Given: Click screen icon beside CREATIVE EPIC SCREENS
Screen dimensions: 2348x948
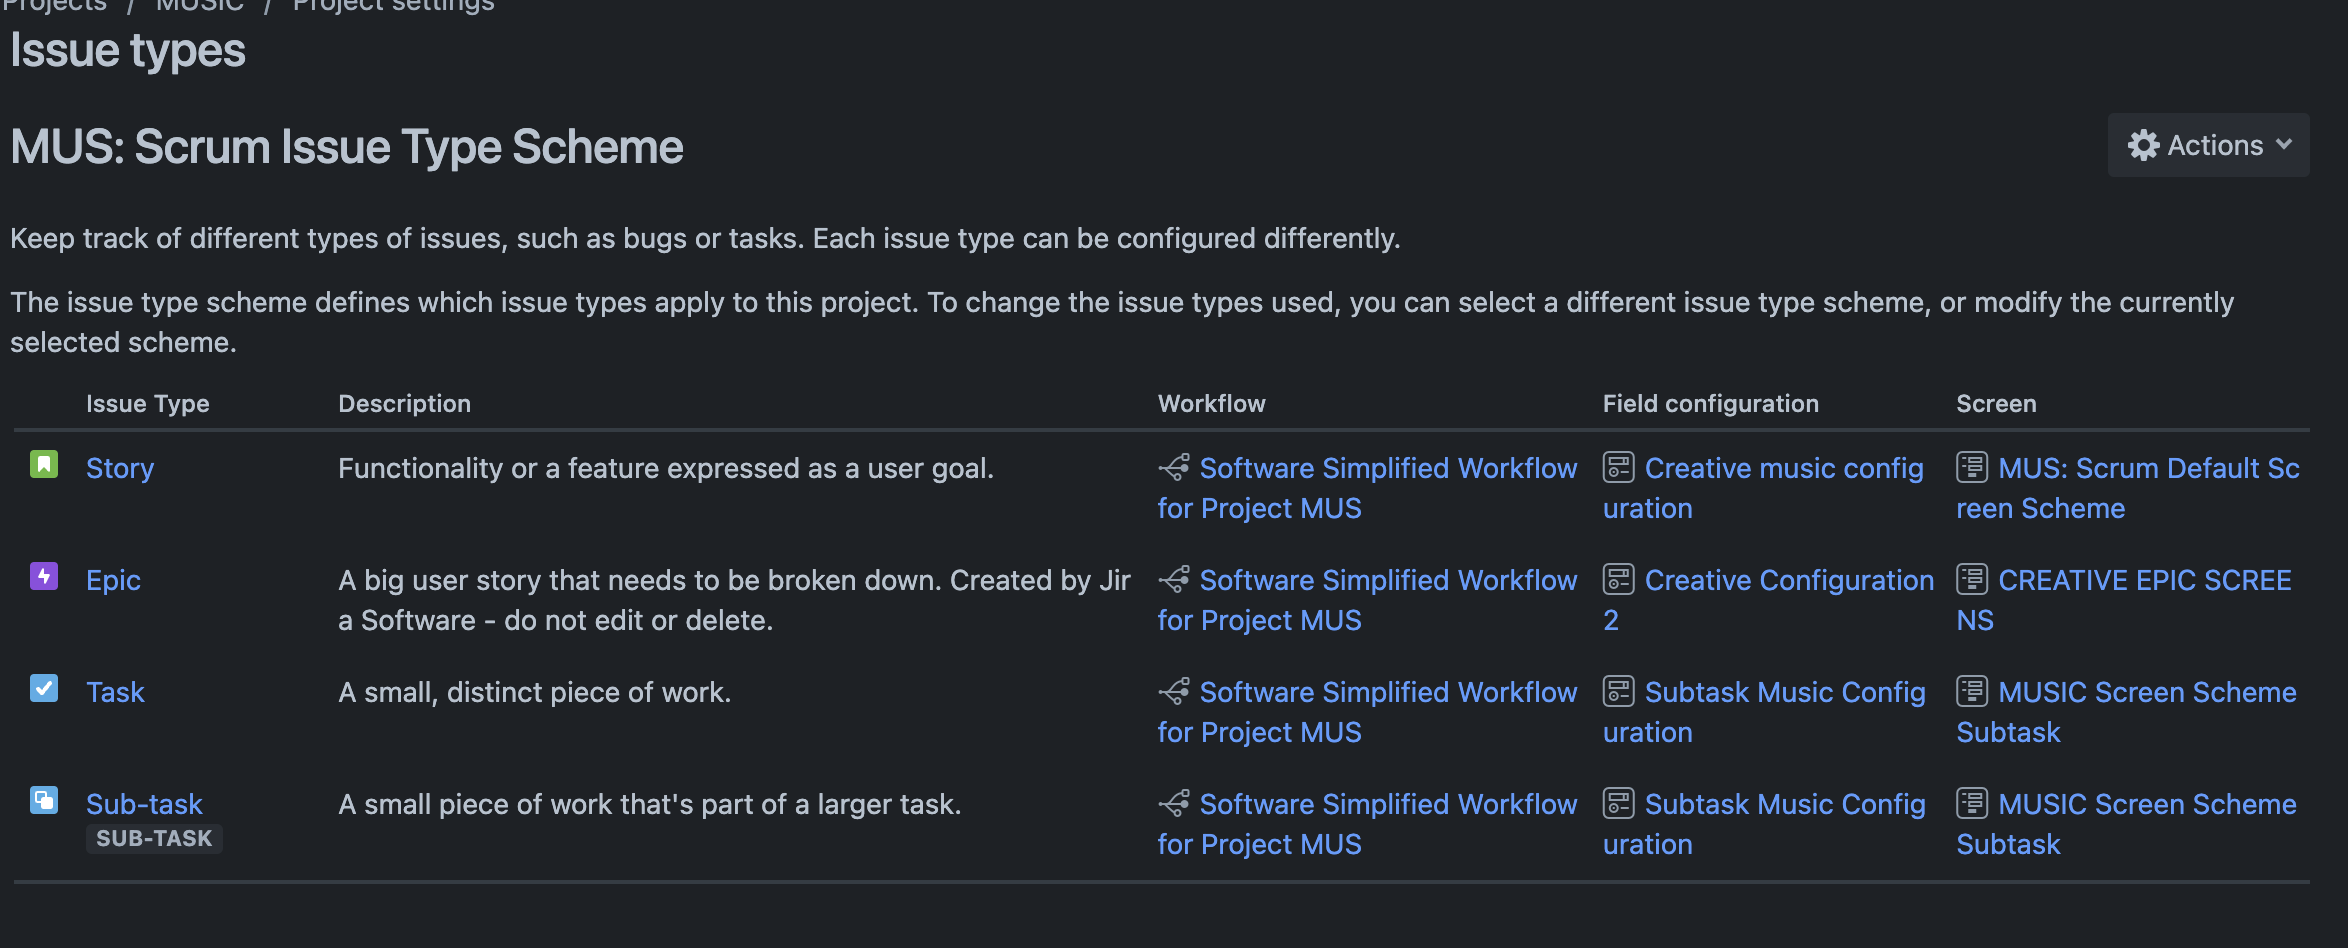Looking at the screenshot, I should (x=1972, y=579).
